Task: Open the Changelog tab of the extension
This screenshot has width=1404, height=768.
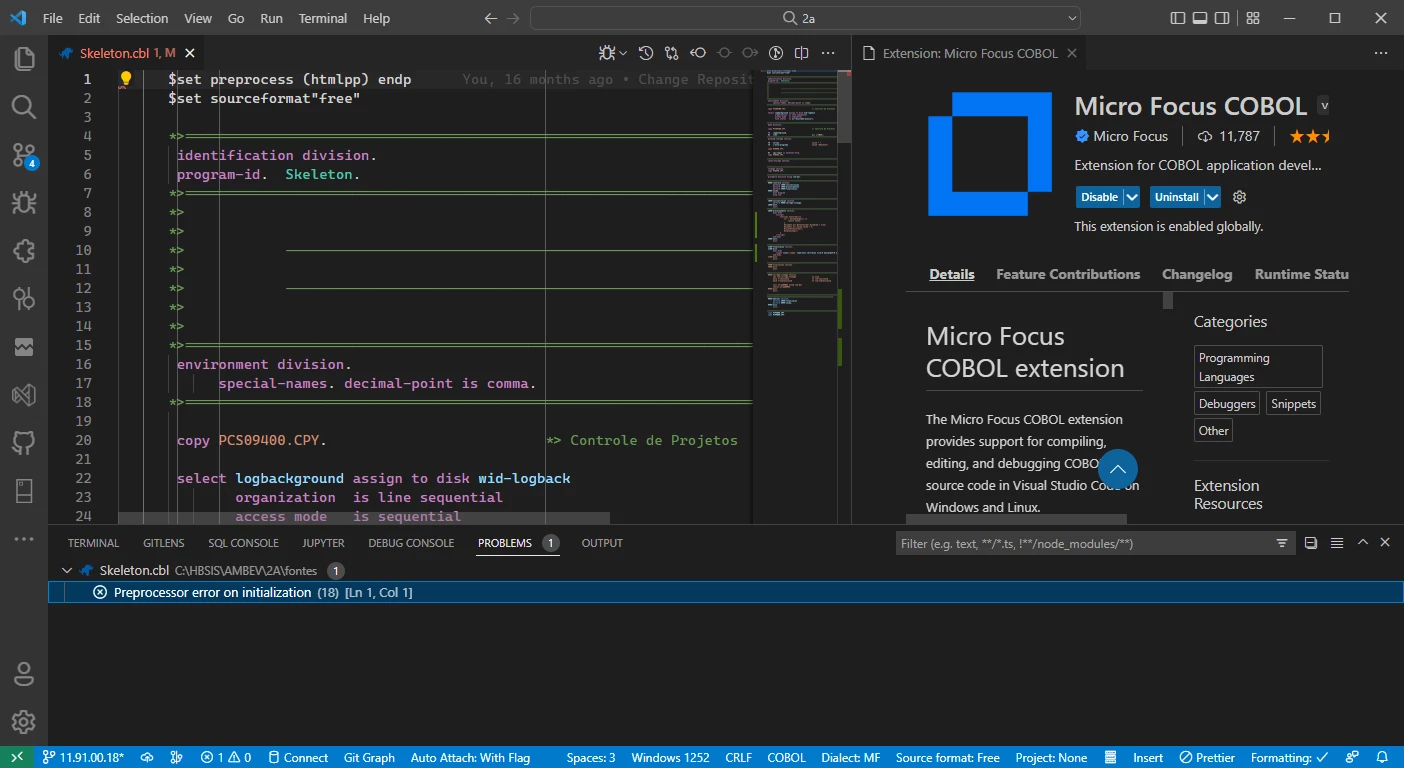Action: (1197, 274)
